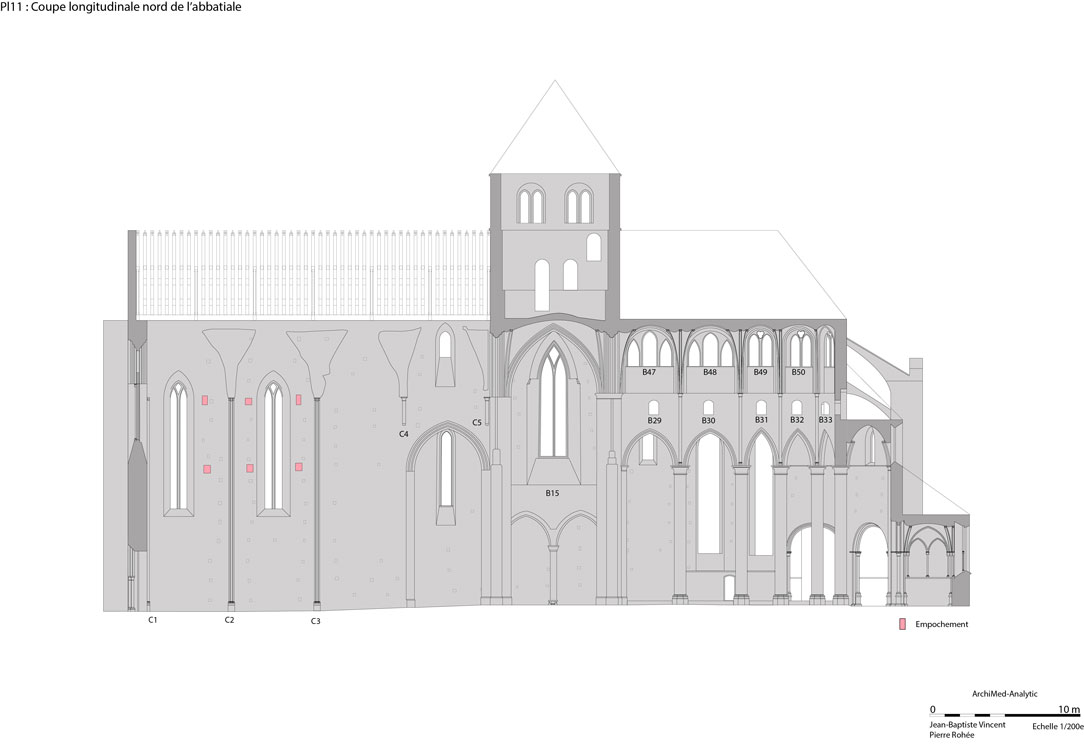Click the pink Empochement legend swatch

tap(903, 624)
